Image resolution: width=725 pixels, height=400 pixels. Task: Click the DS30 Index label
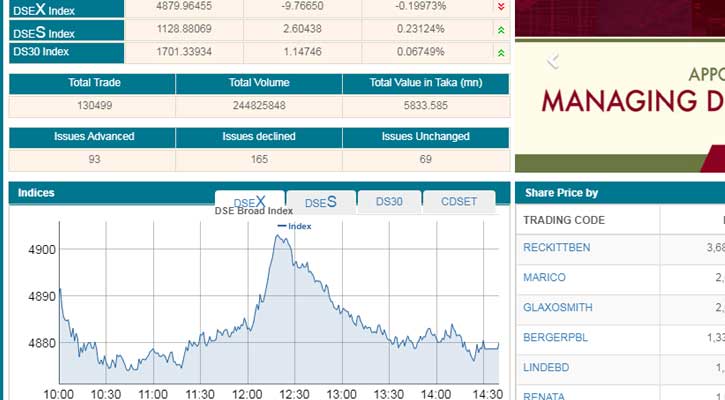tap(40, 52)
